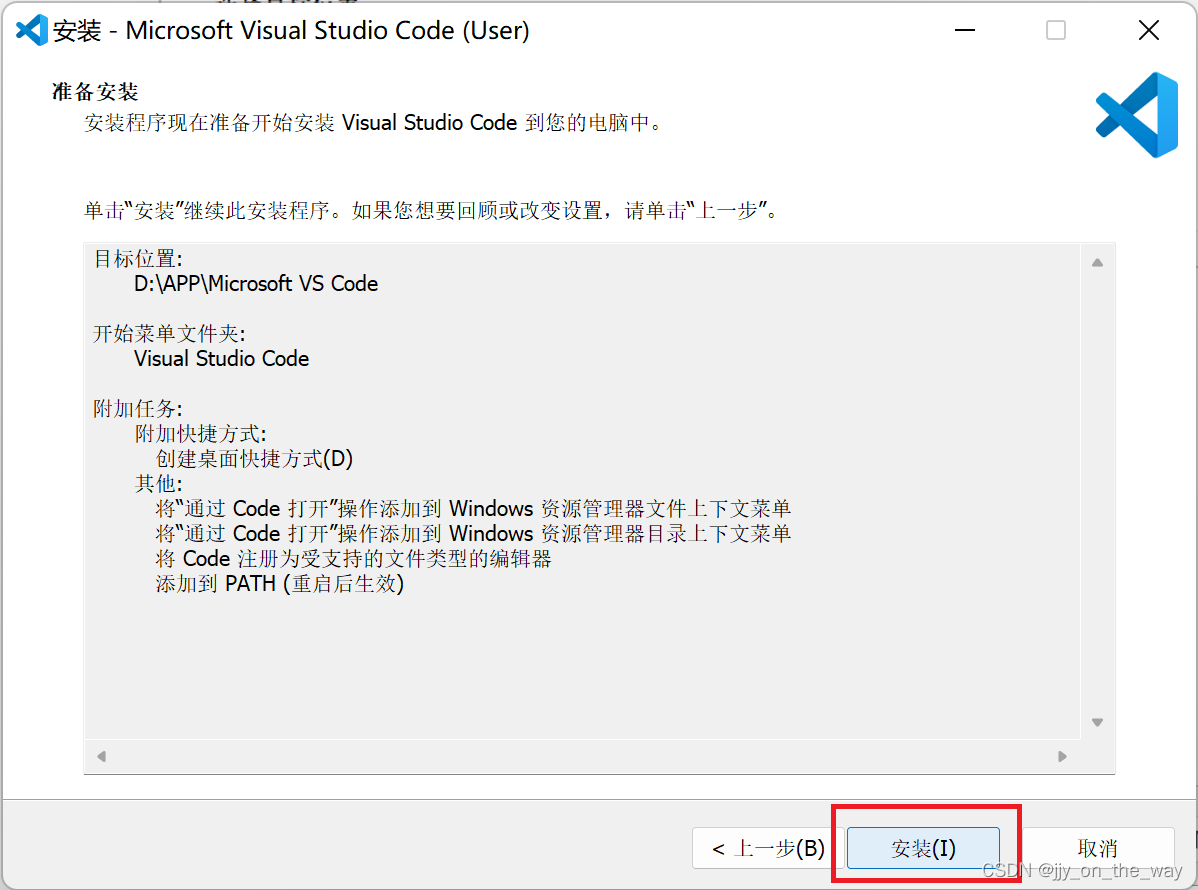Cancel setup with the 取消 button
The width and height of the screenshot is (1198, 890).
pyautogui.click(x=1097, y=848)
